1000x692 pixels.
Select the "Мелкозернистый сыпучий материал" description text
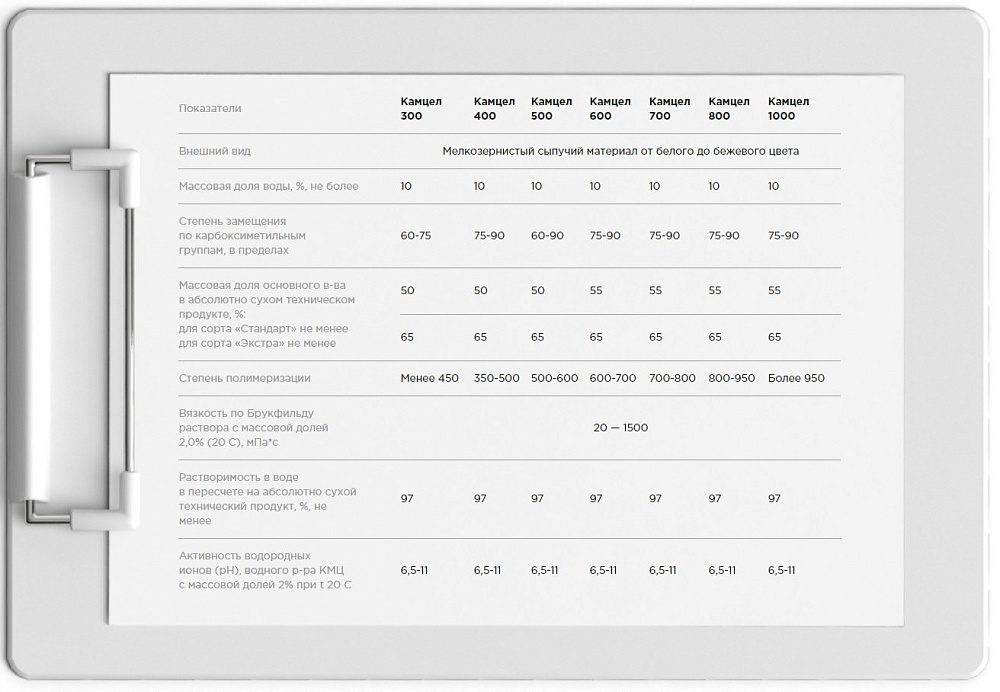[x=620, y=151]
